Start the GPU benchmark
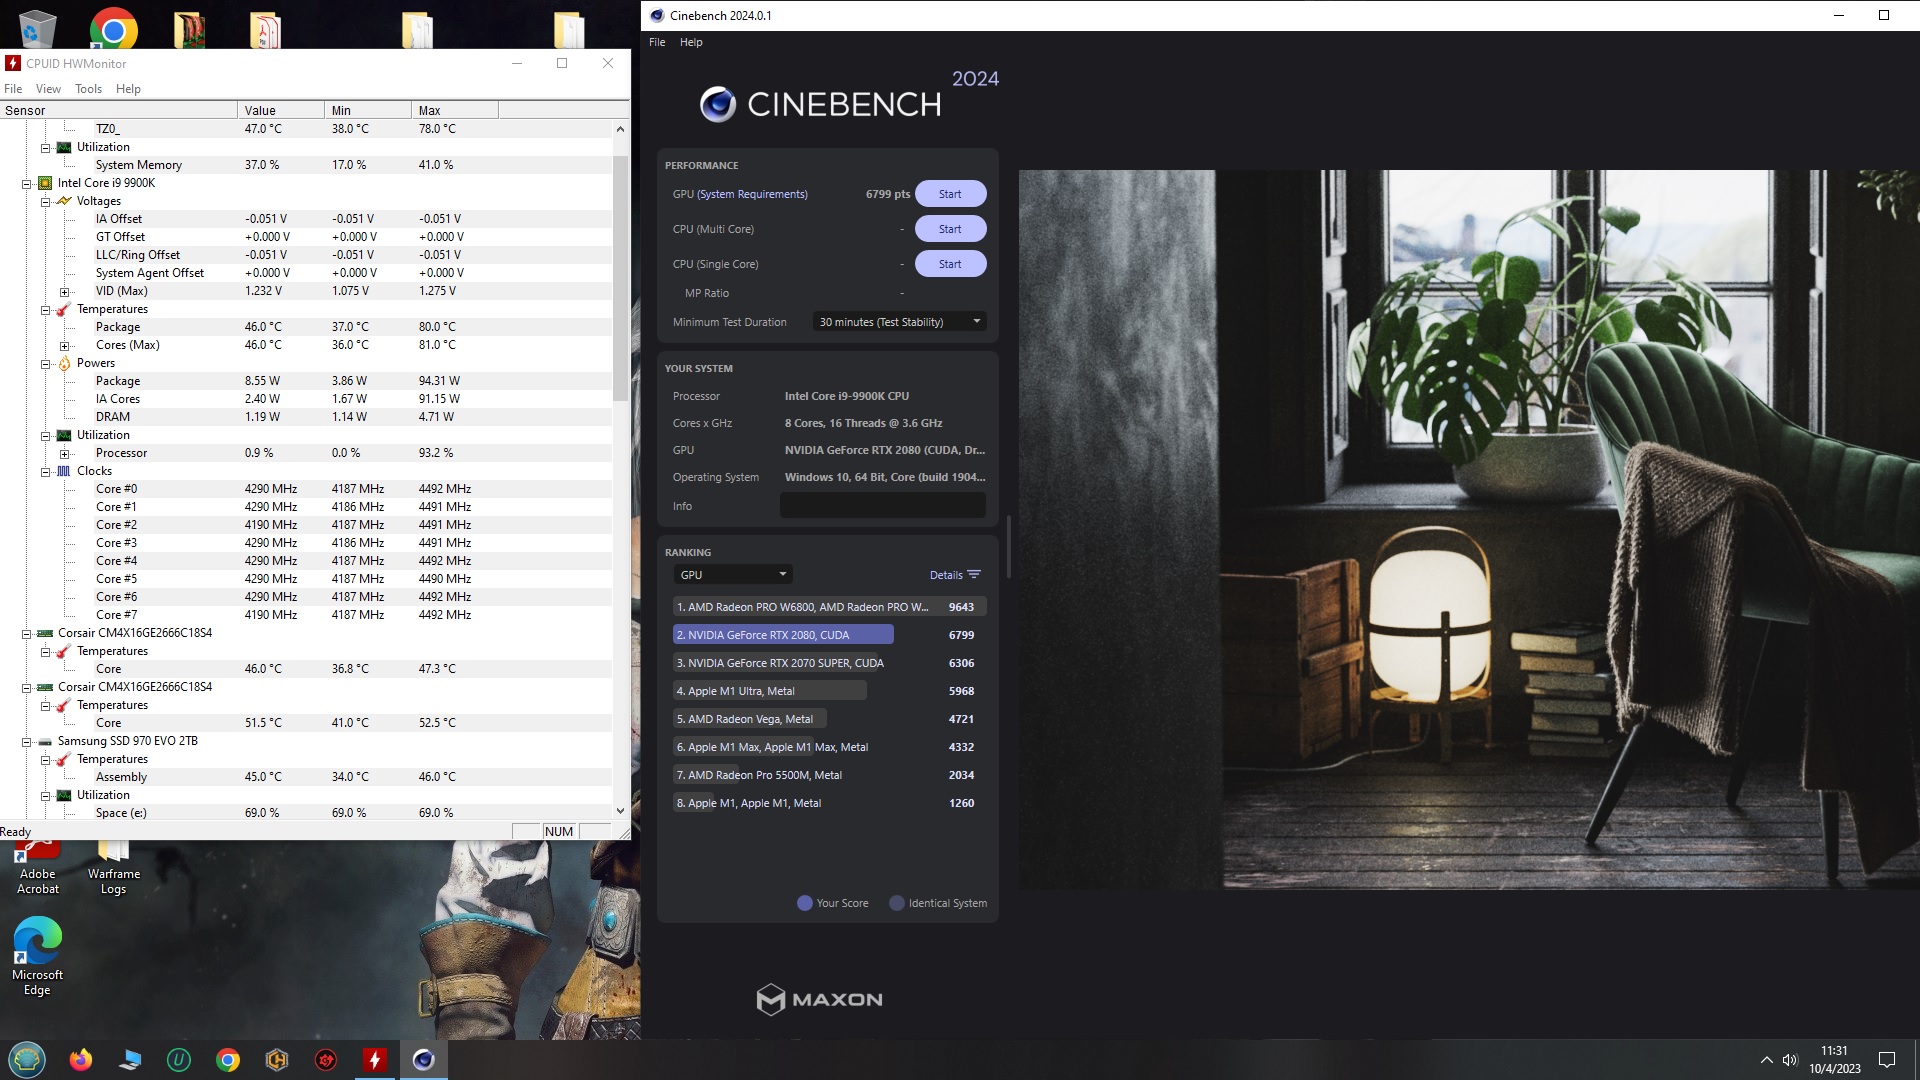 click(950, 194)
